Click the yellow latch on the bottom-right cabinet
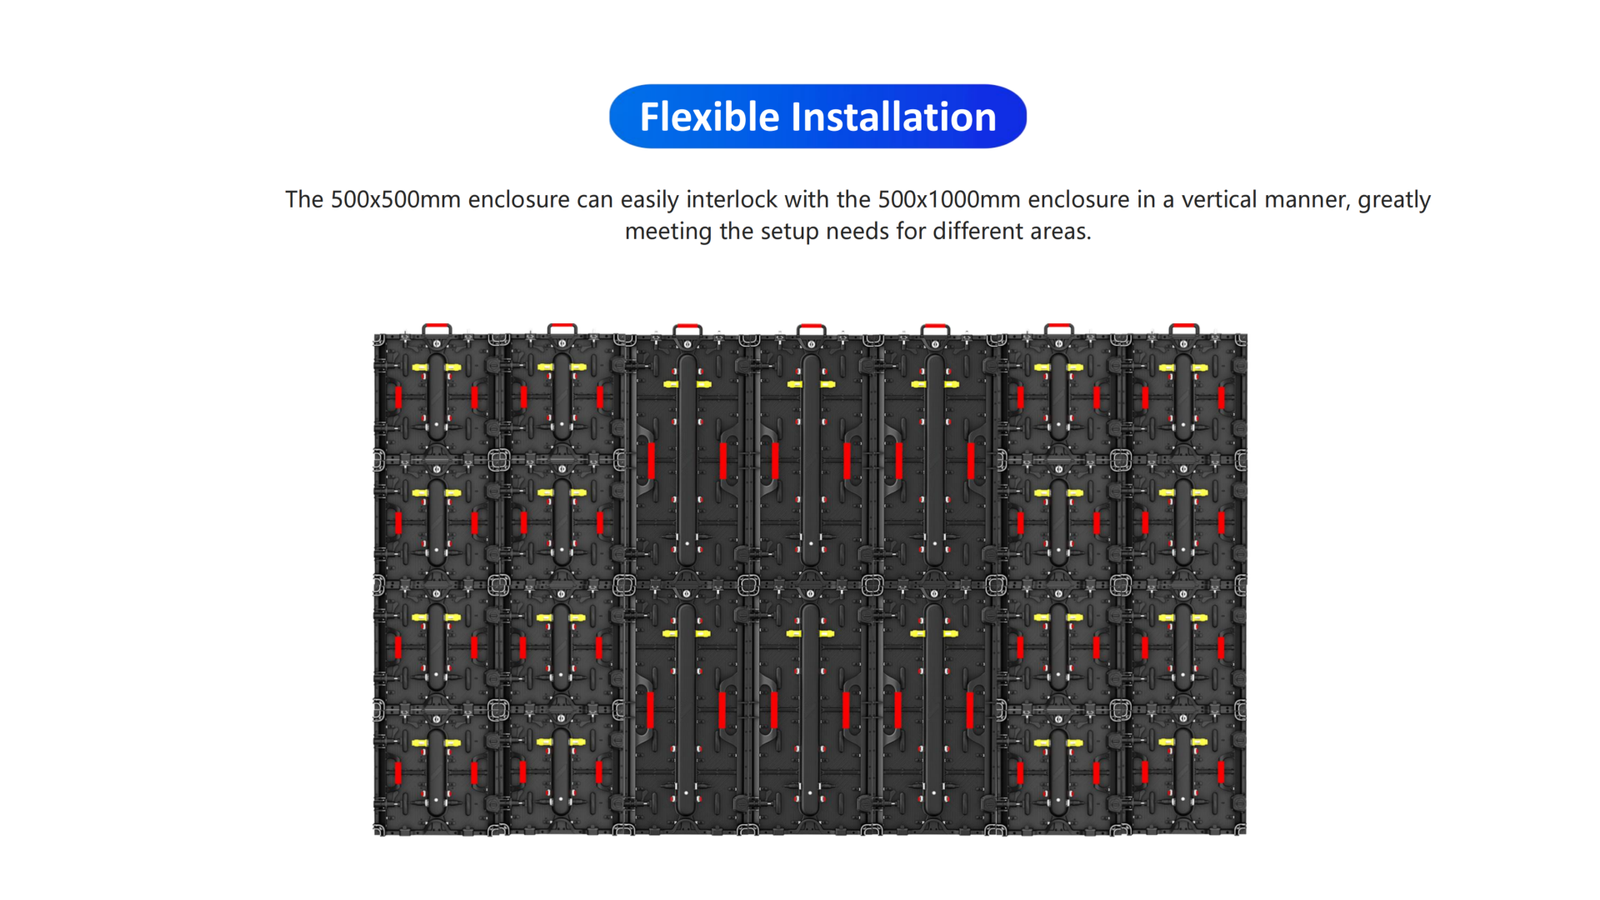 click(x=1183, y=743)
